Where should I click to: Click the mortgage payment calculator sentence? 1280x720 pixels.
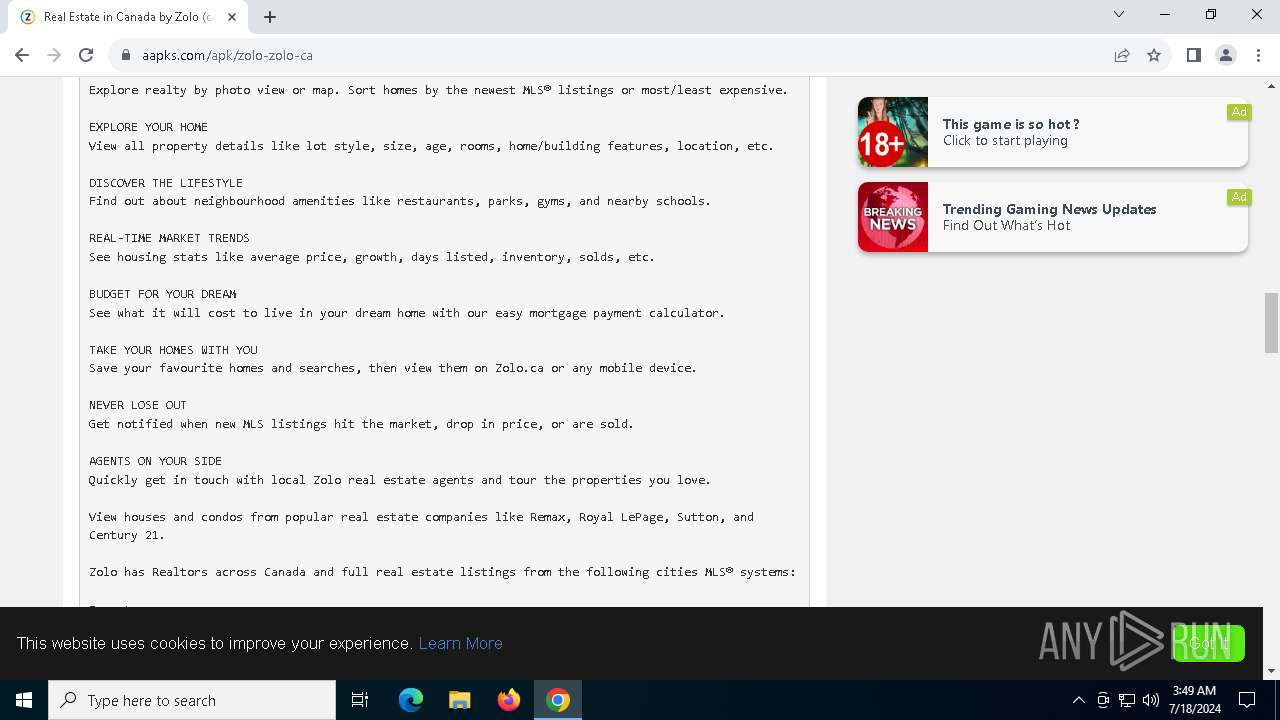(x=406, y=313)
